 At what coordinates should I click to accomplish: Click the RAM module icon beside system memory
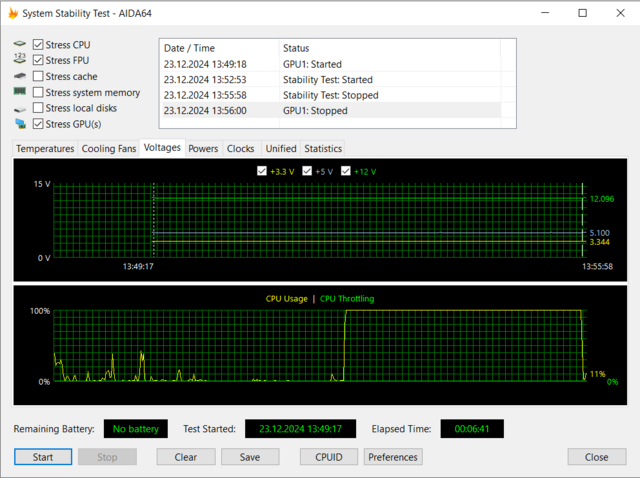tap(20, 92)
